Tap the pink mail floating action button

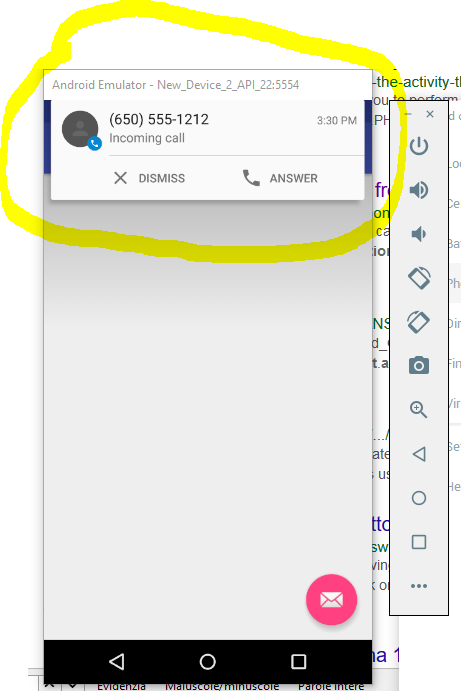pyautogui.click(x=331, y=599)
